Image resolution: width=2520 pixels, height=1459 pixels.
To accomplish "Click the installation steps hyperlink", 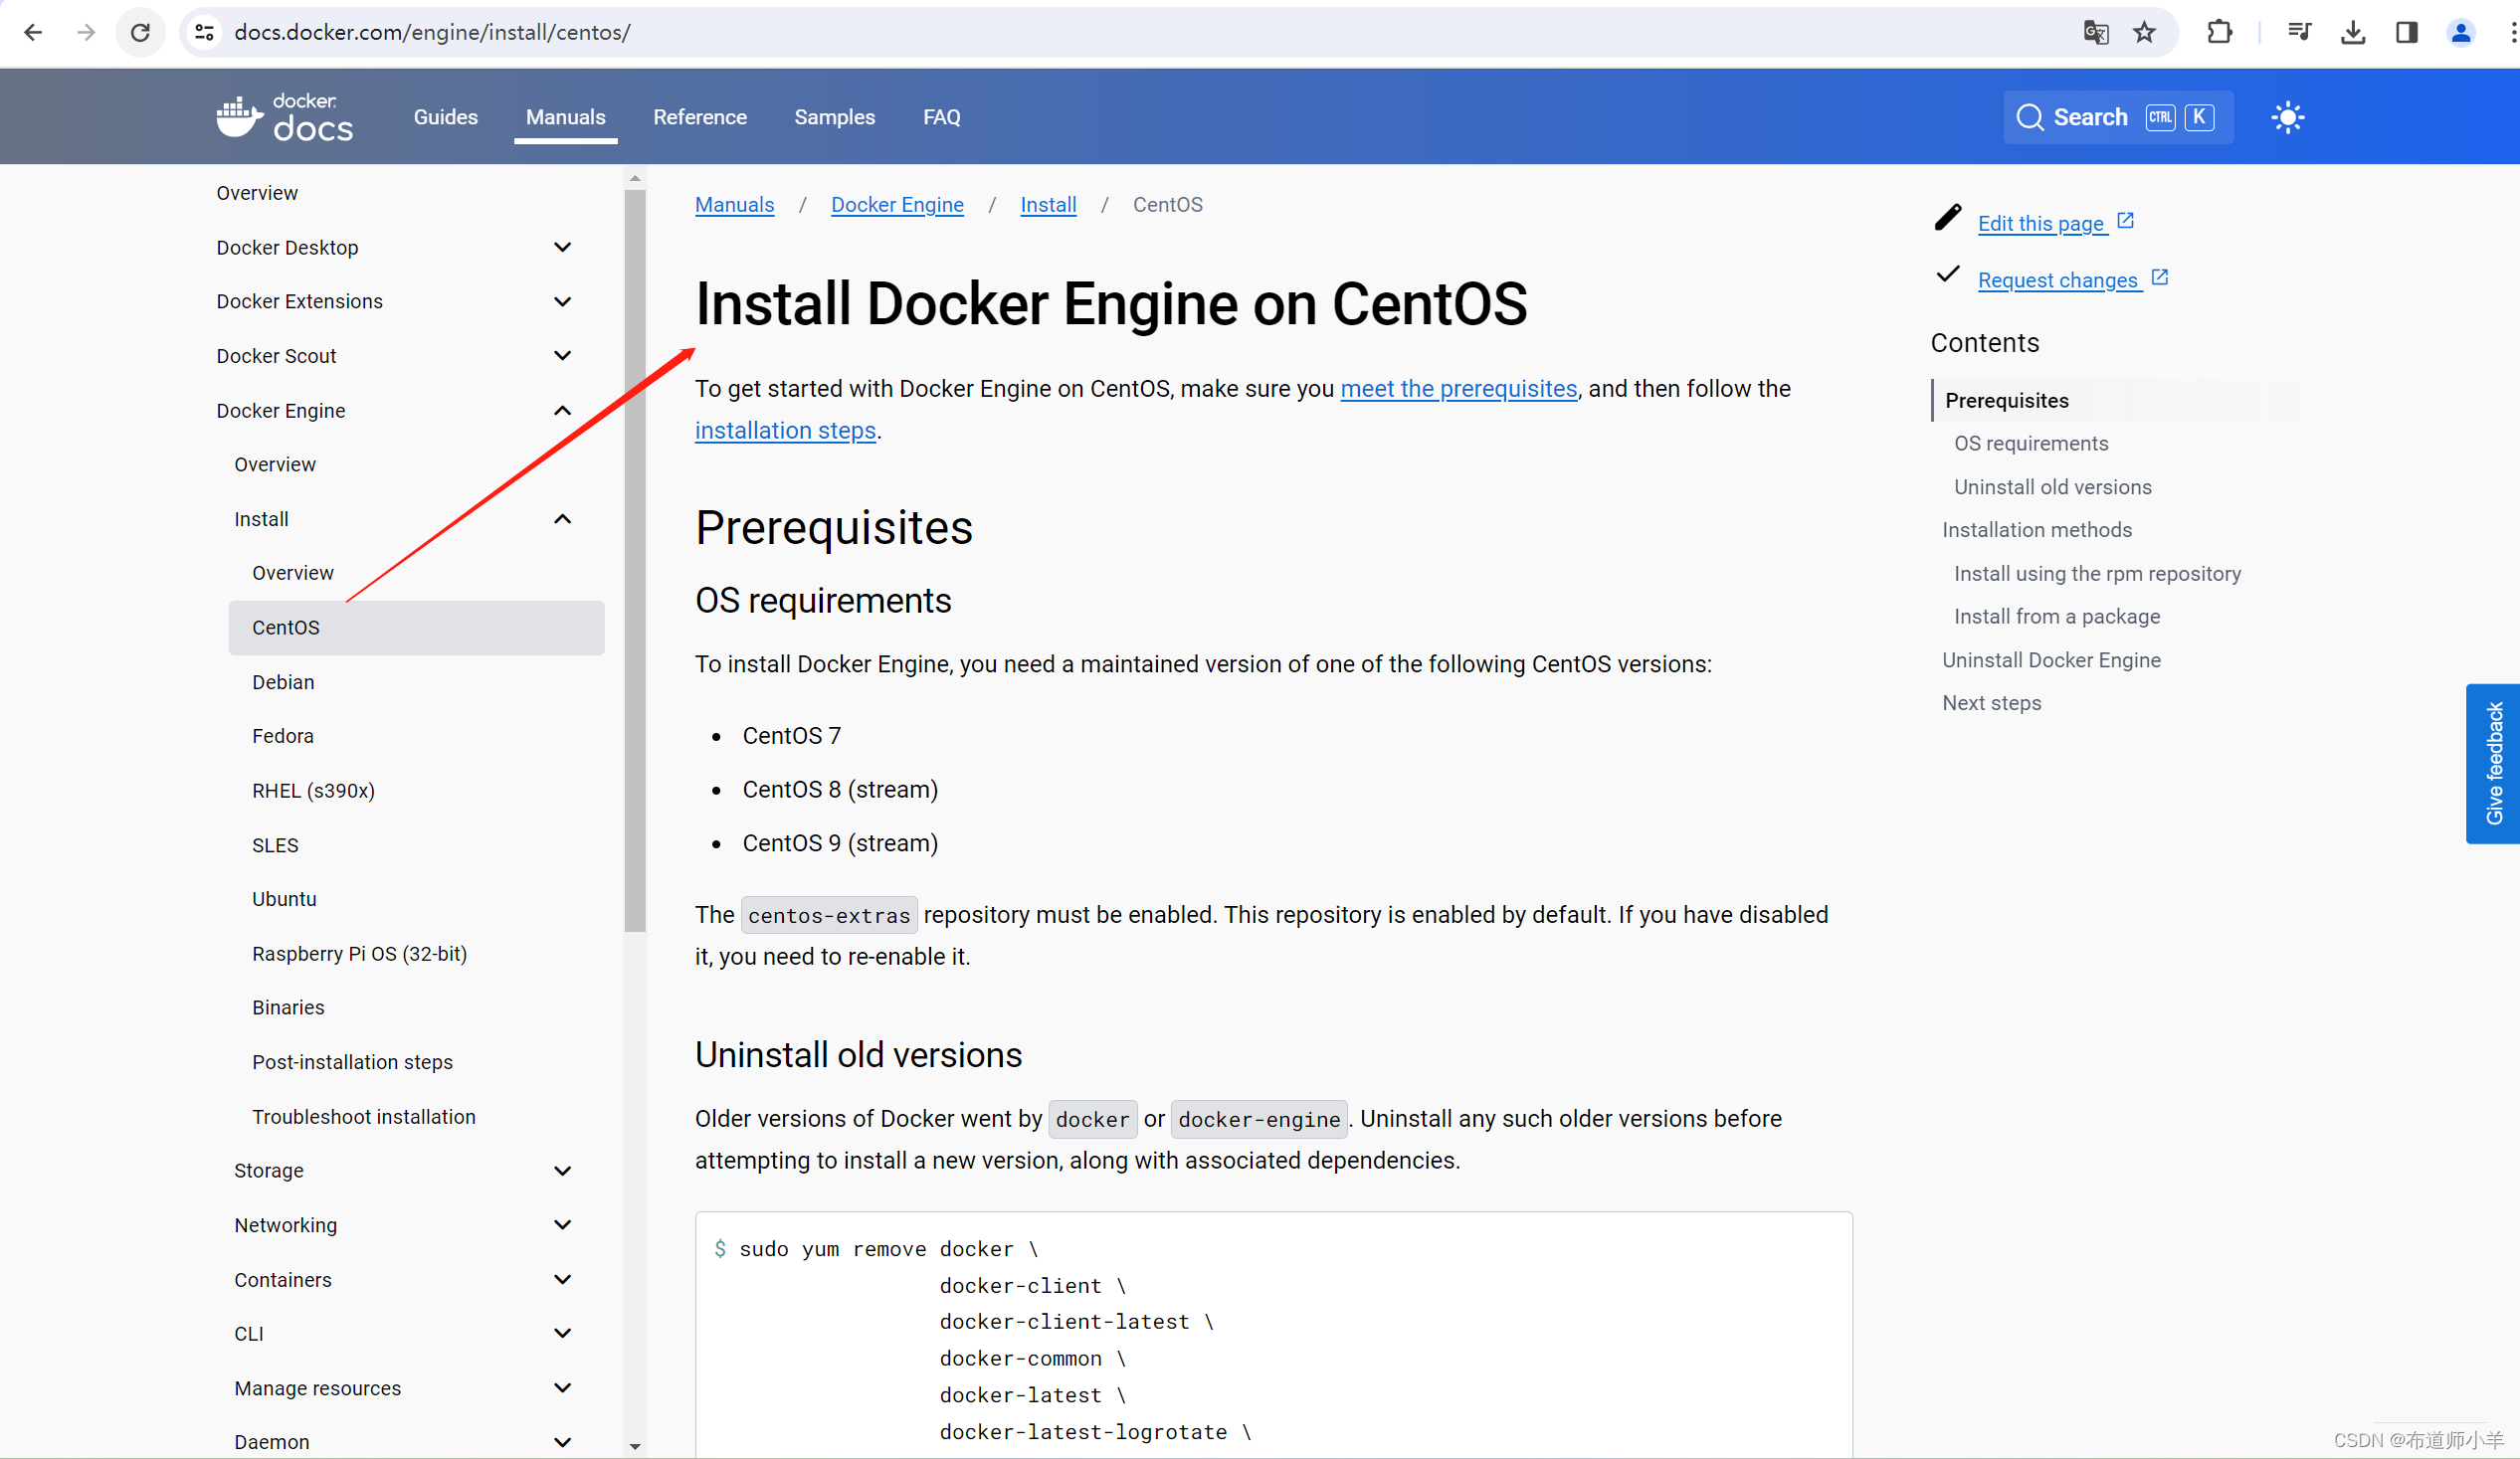I will (x=785, y=429).
